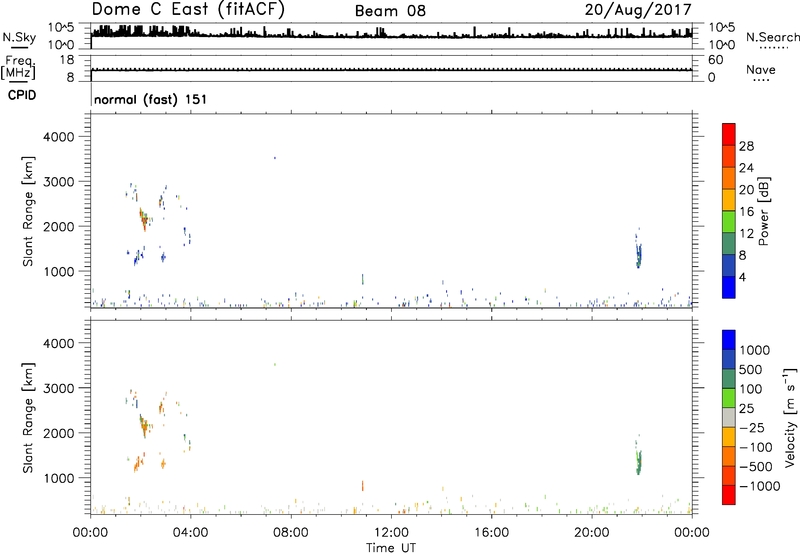Click the 'Power [dB]' colorbar label
The image size is (800, 554).
tap(763, 211)
